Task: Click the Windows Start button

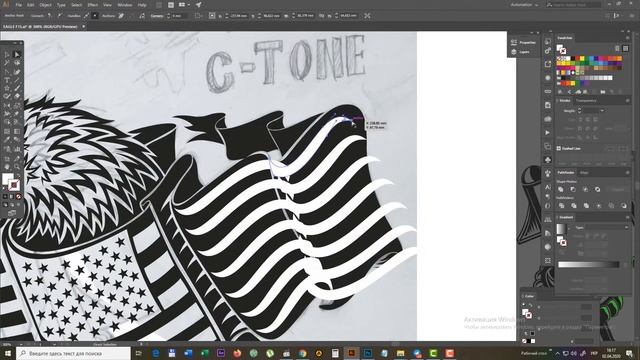Action: tap(7, 353)
